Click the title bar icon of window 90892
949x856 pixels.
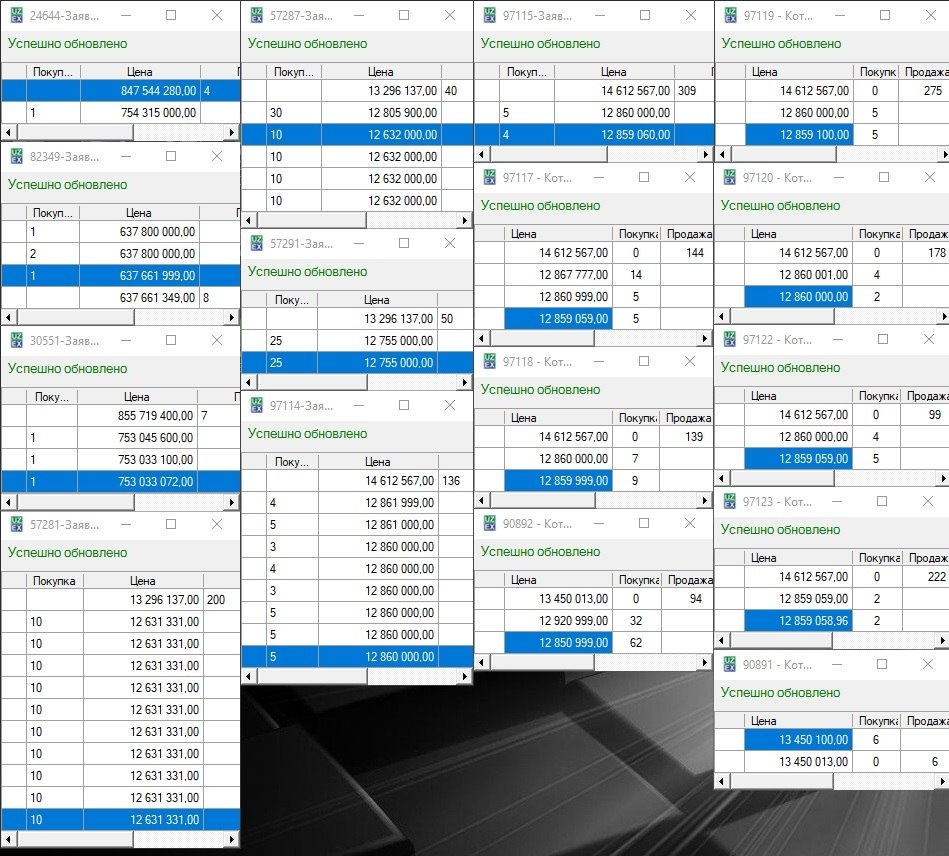point(490,523)
